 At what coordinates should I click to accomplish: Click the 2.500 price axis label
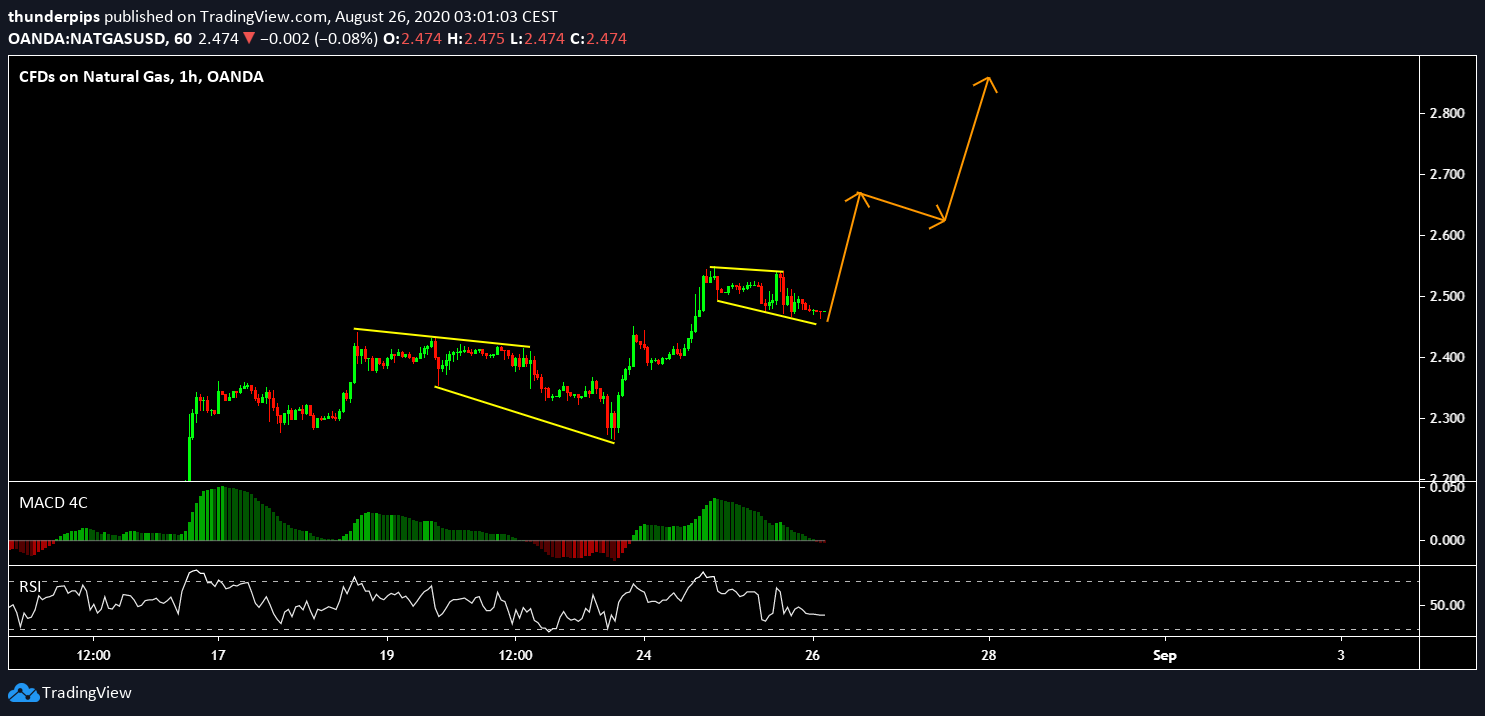(1447, 297)
